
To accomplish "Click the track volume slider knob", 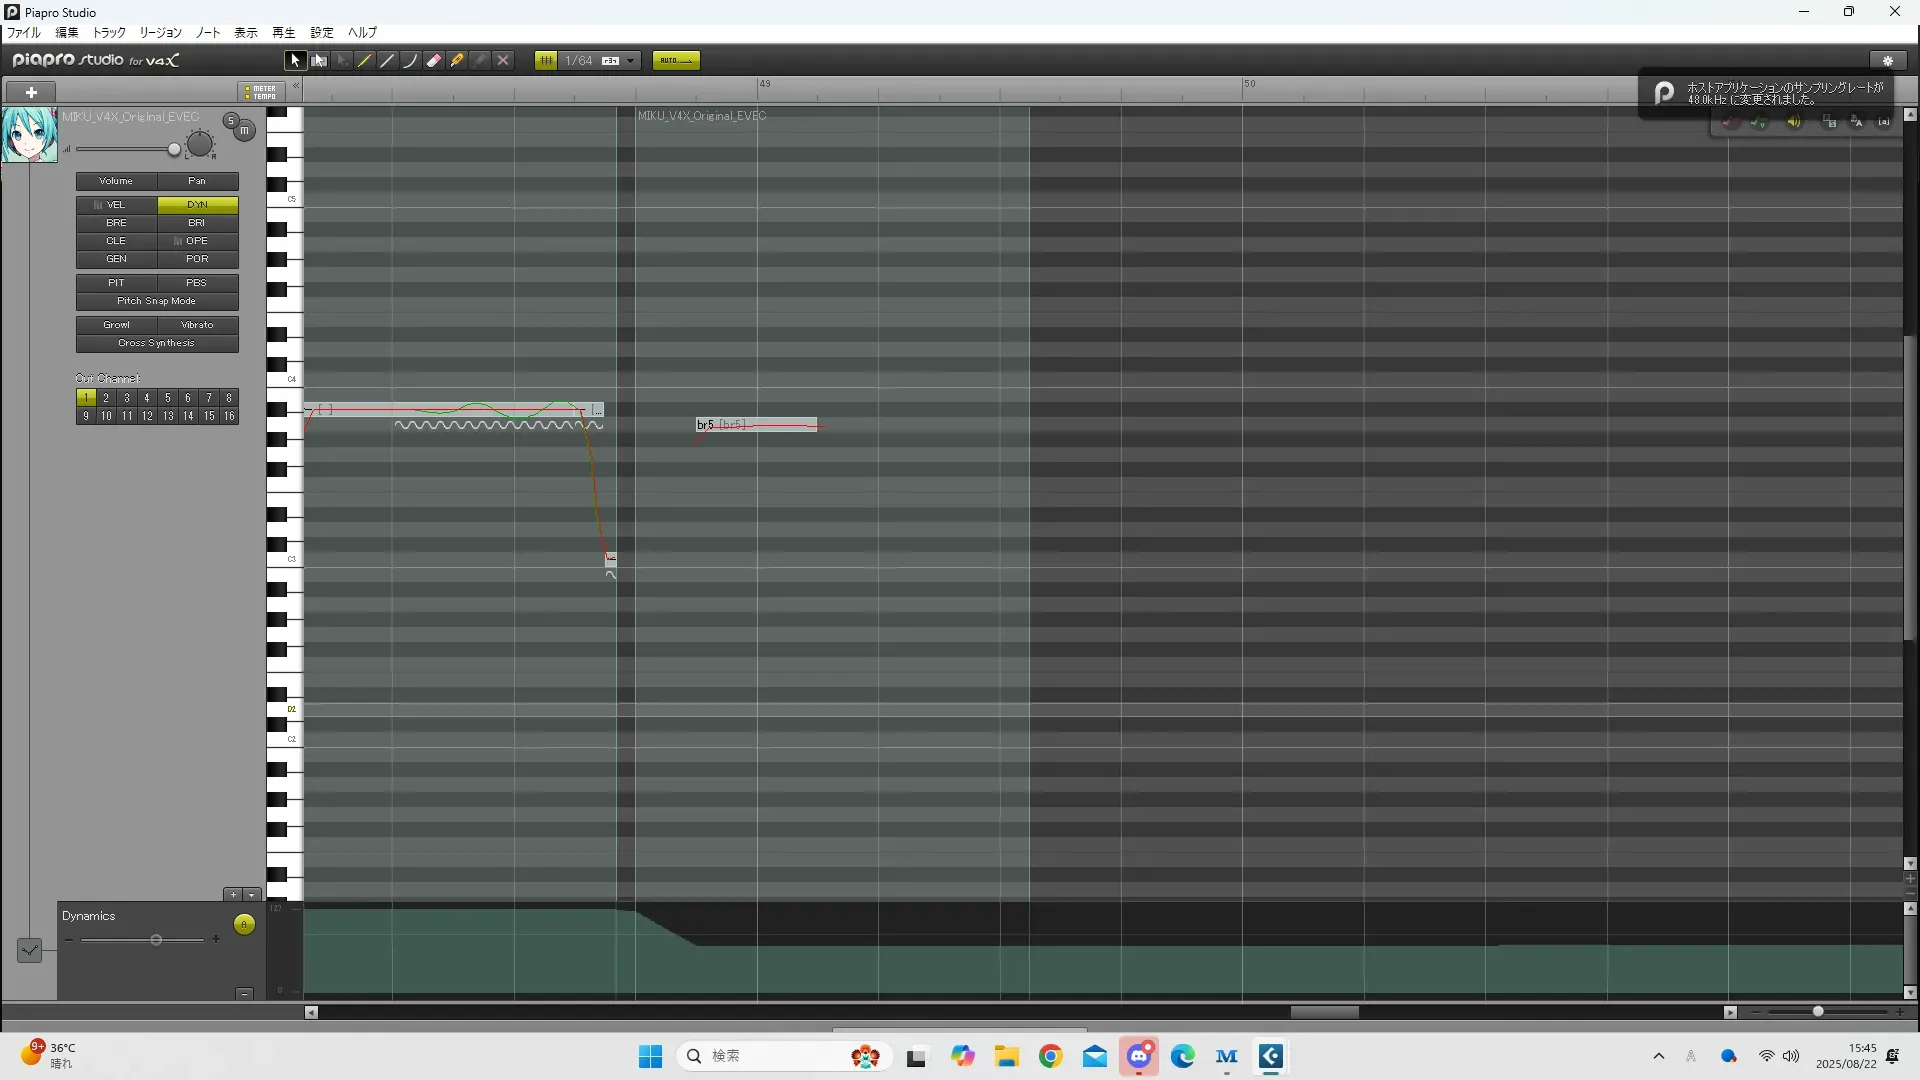I will coord(174,150).
